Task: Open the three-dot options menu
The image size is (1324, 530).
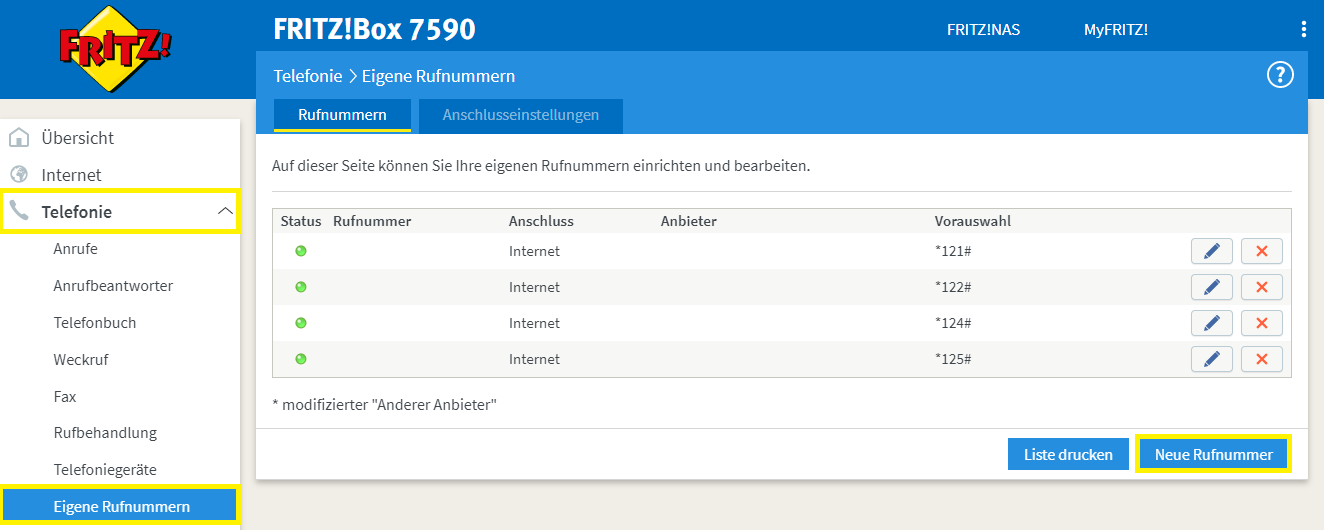Action: pos(1303,29)
